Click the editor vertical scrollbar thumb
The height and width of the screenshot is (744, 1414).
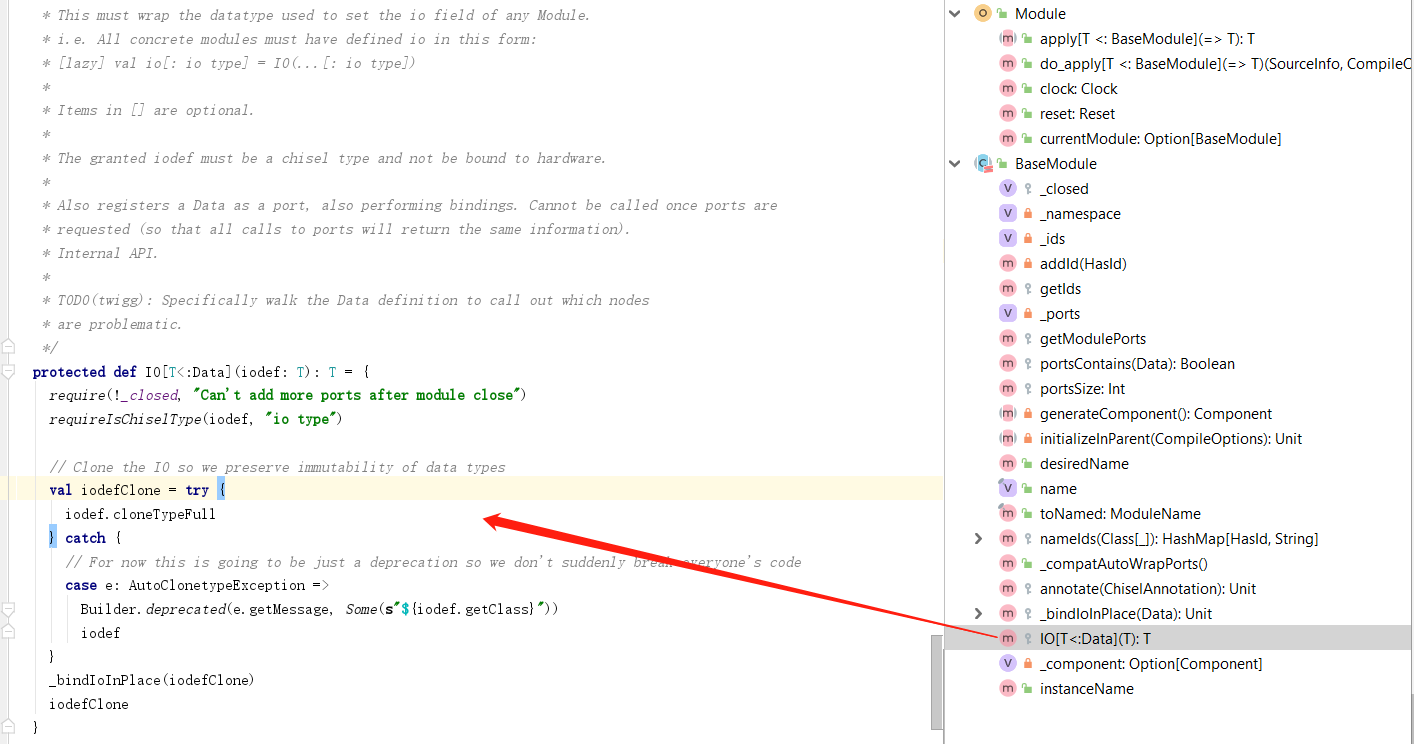[936, 680]
